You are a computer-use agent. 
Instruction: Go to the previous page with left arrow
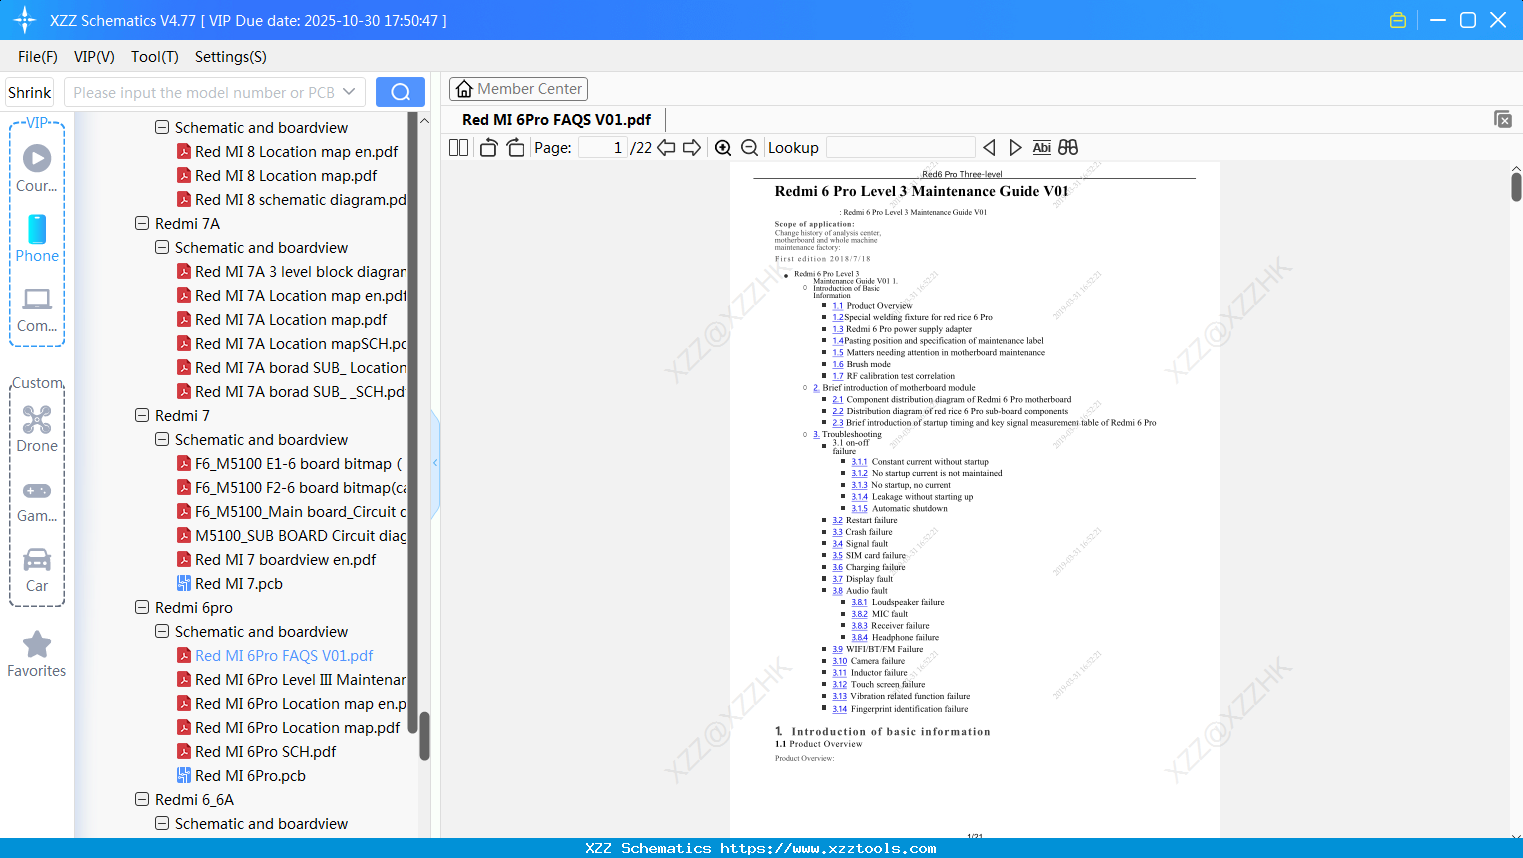pos(666,148)
